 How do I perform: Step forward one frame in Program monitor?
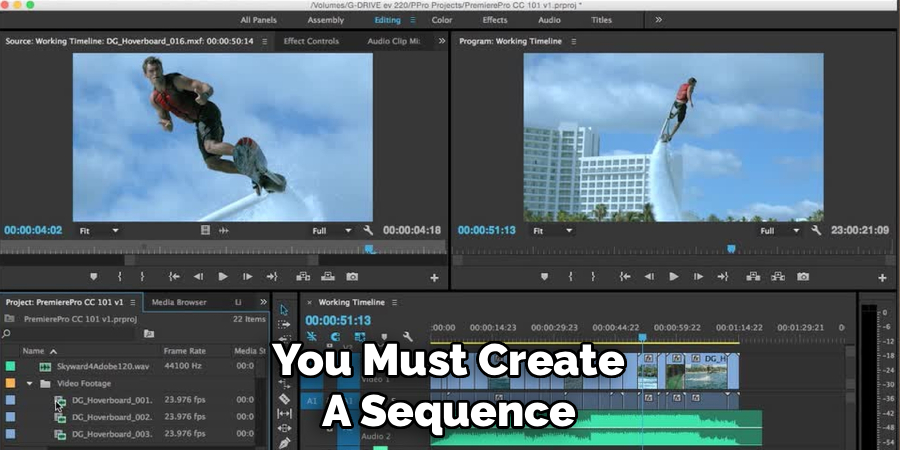click(x=699, y=277)
